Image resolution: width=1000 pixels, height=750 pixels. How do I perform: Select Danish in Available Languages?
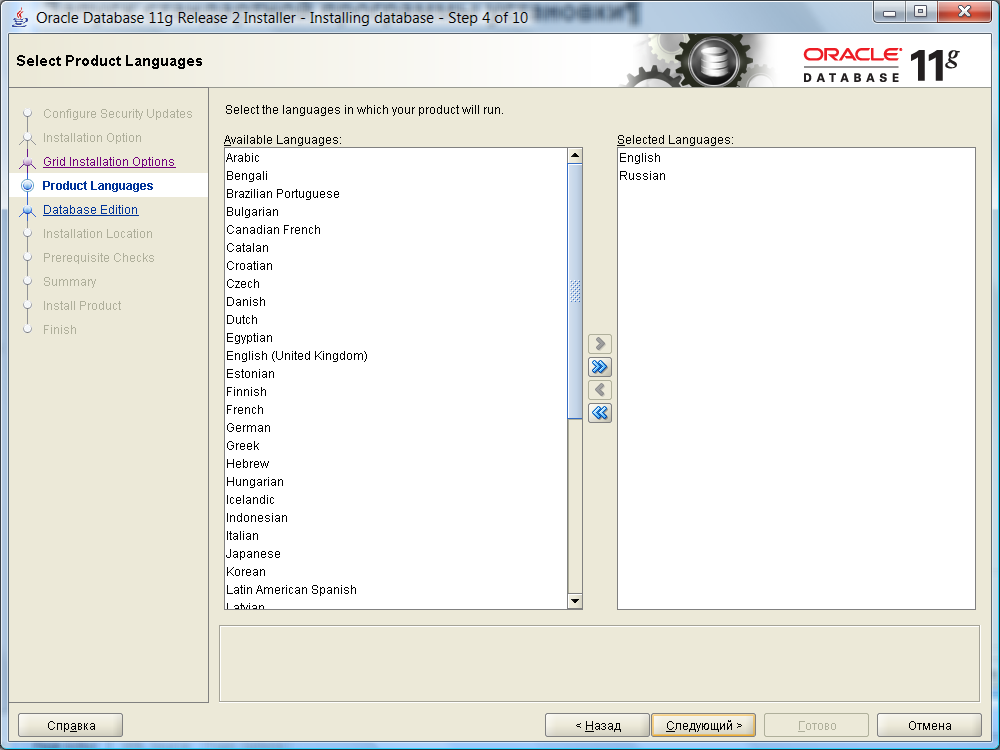click(395, 302)
